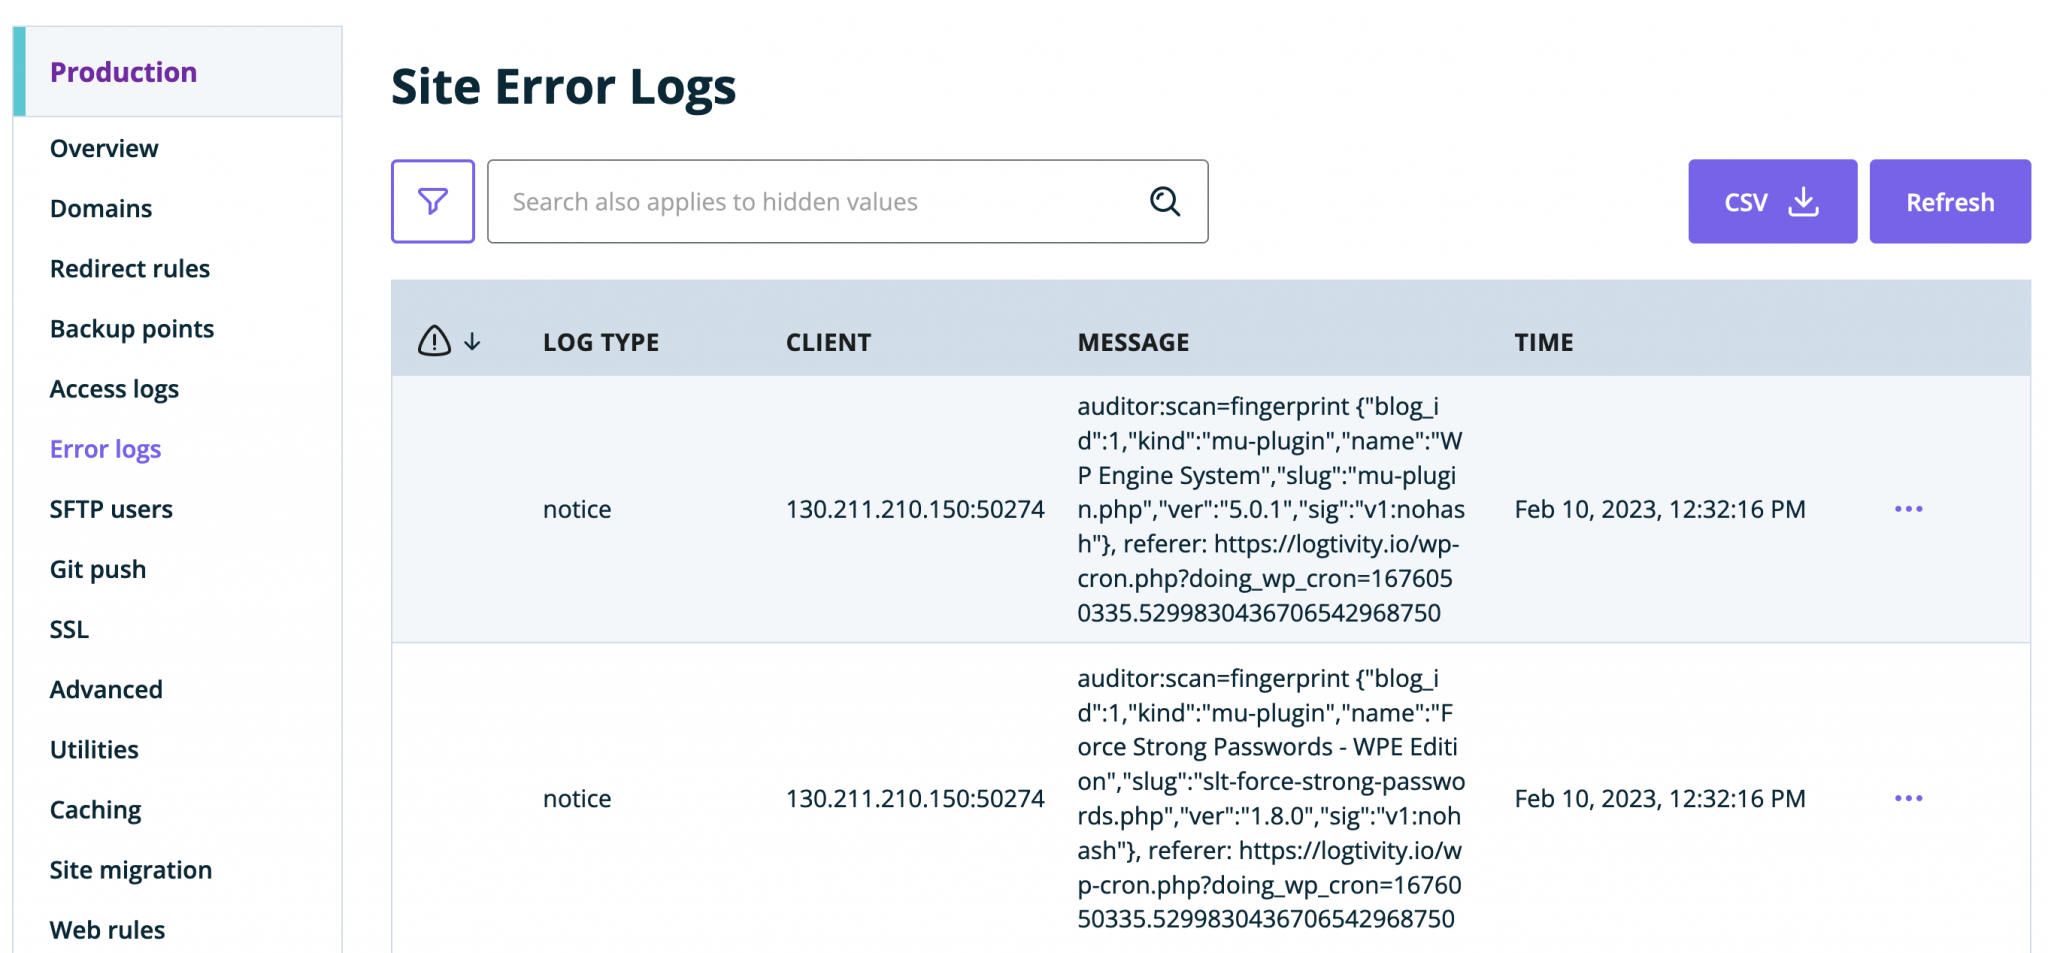Toggle the sort direction arrow
The height and width of the screenshot is (953, 2048).
[x=472, y=341]
